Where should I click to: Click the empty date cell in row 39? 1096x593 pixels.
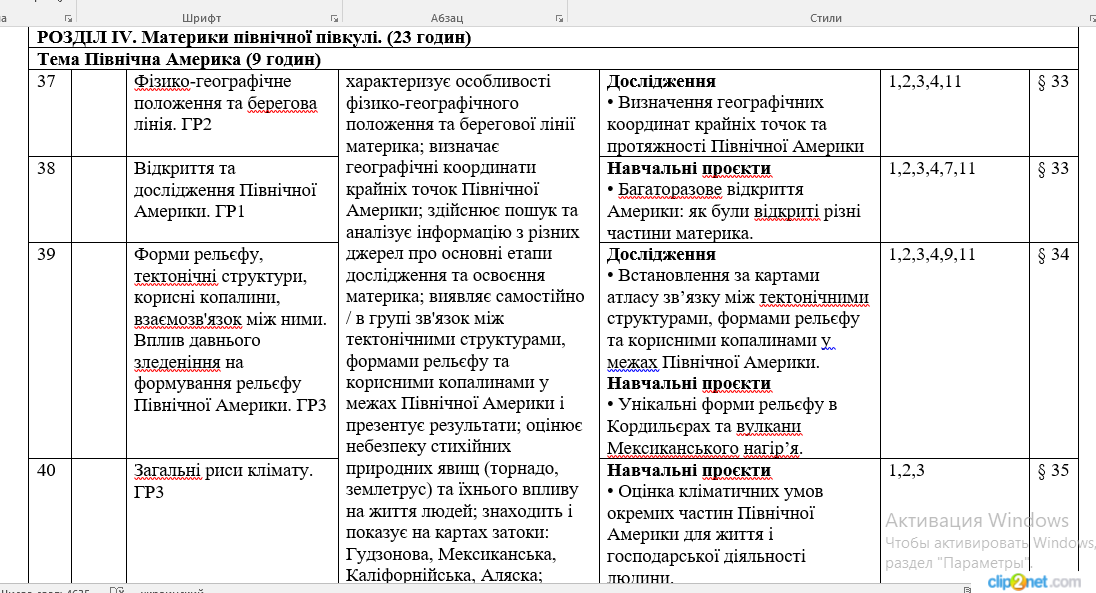point(99,350)
